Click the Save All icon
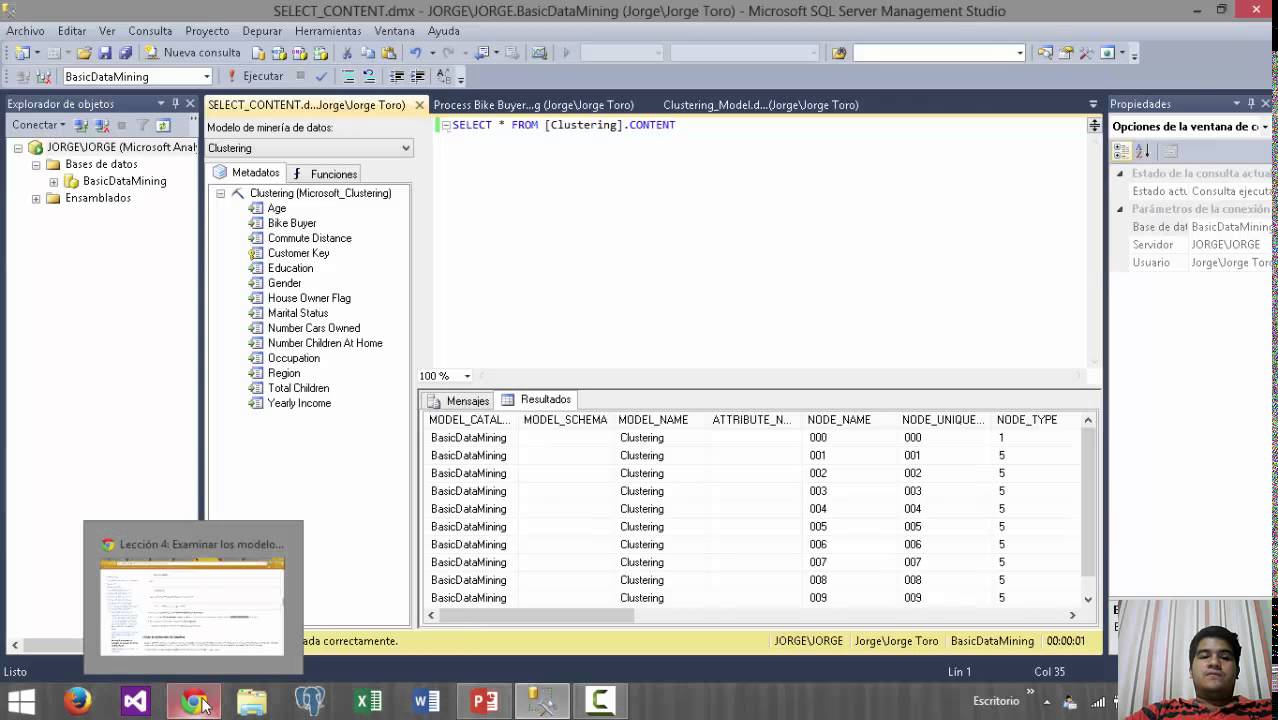Image resolution: width=1278 pixels, height=720 pixels. pos(125,53)
